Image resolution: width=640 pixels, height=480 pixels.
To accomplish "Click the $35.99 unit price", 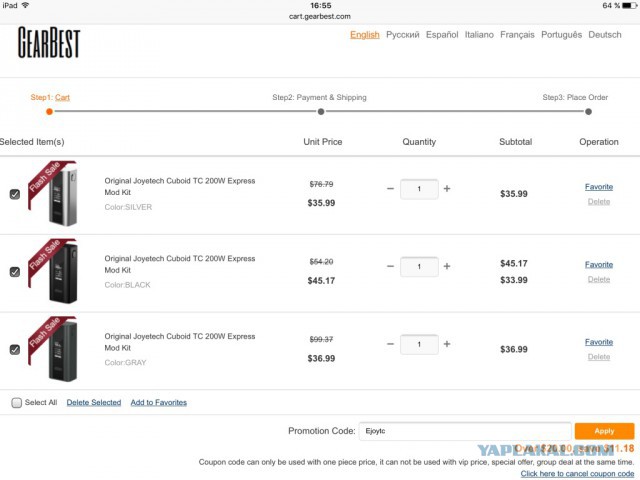I will [321, 203].
